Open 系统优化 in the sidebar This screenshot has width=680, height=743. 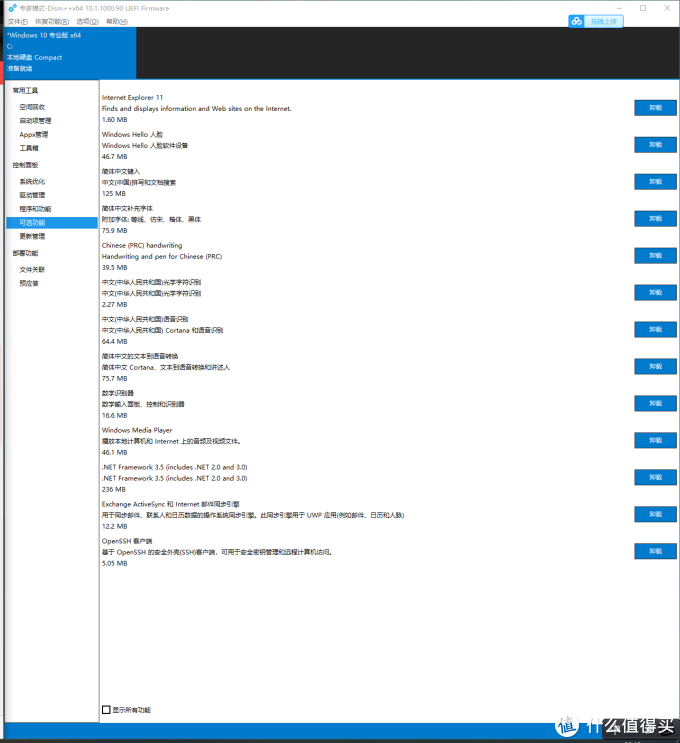point(32,181)
